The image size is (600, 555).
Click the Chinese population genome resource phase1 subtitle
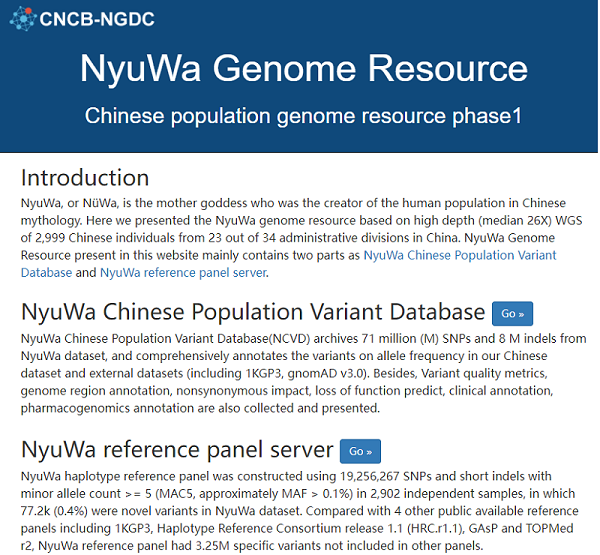click(x=303, y=115)
